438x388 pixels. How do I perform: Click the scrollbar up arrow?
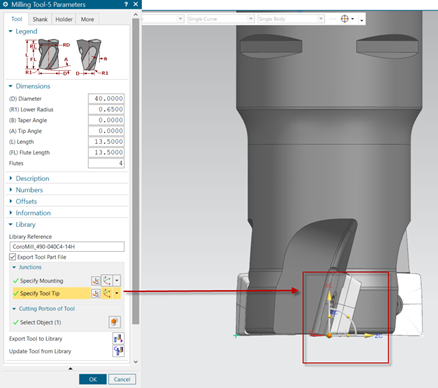[x=135, y=15]
